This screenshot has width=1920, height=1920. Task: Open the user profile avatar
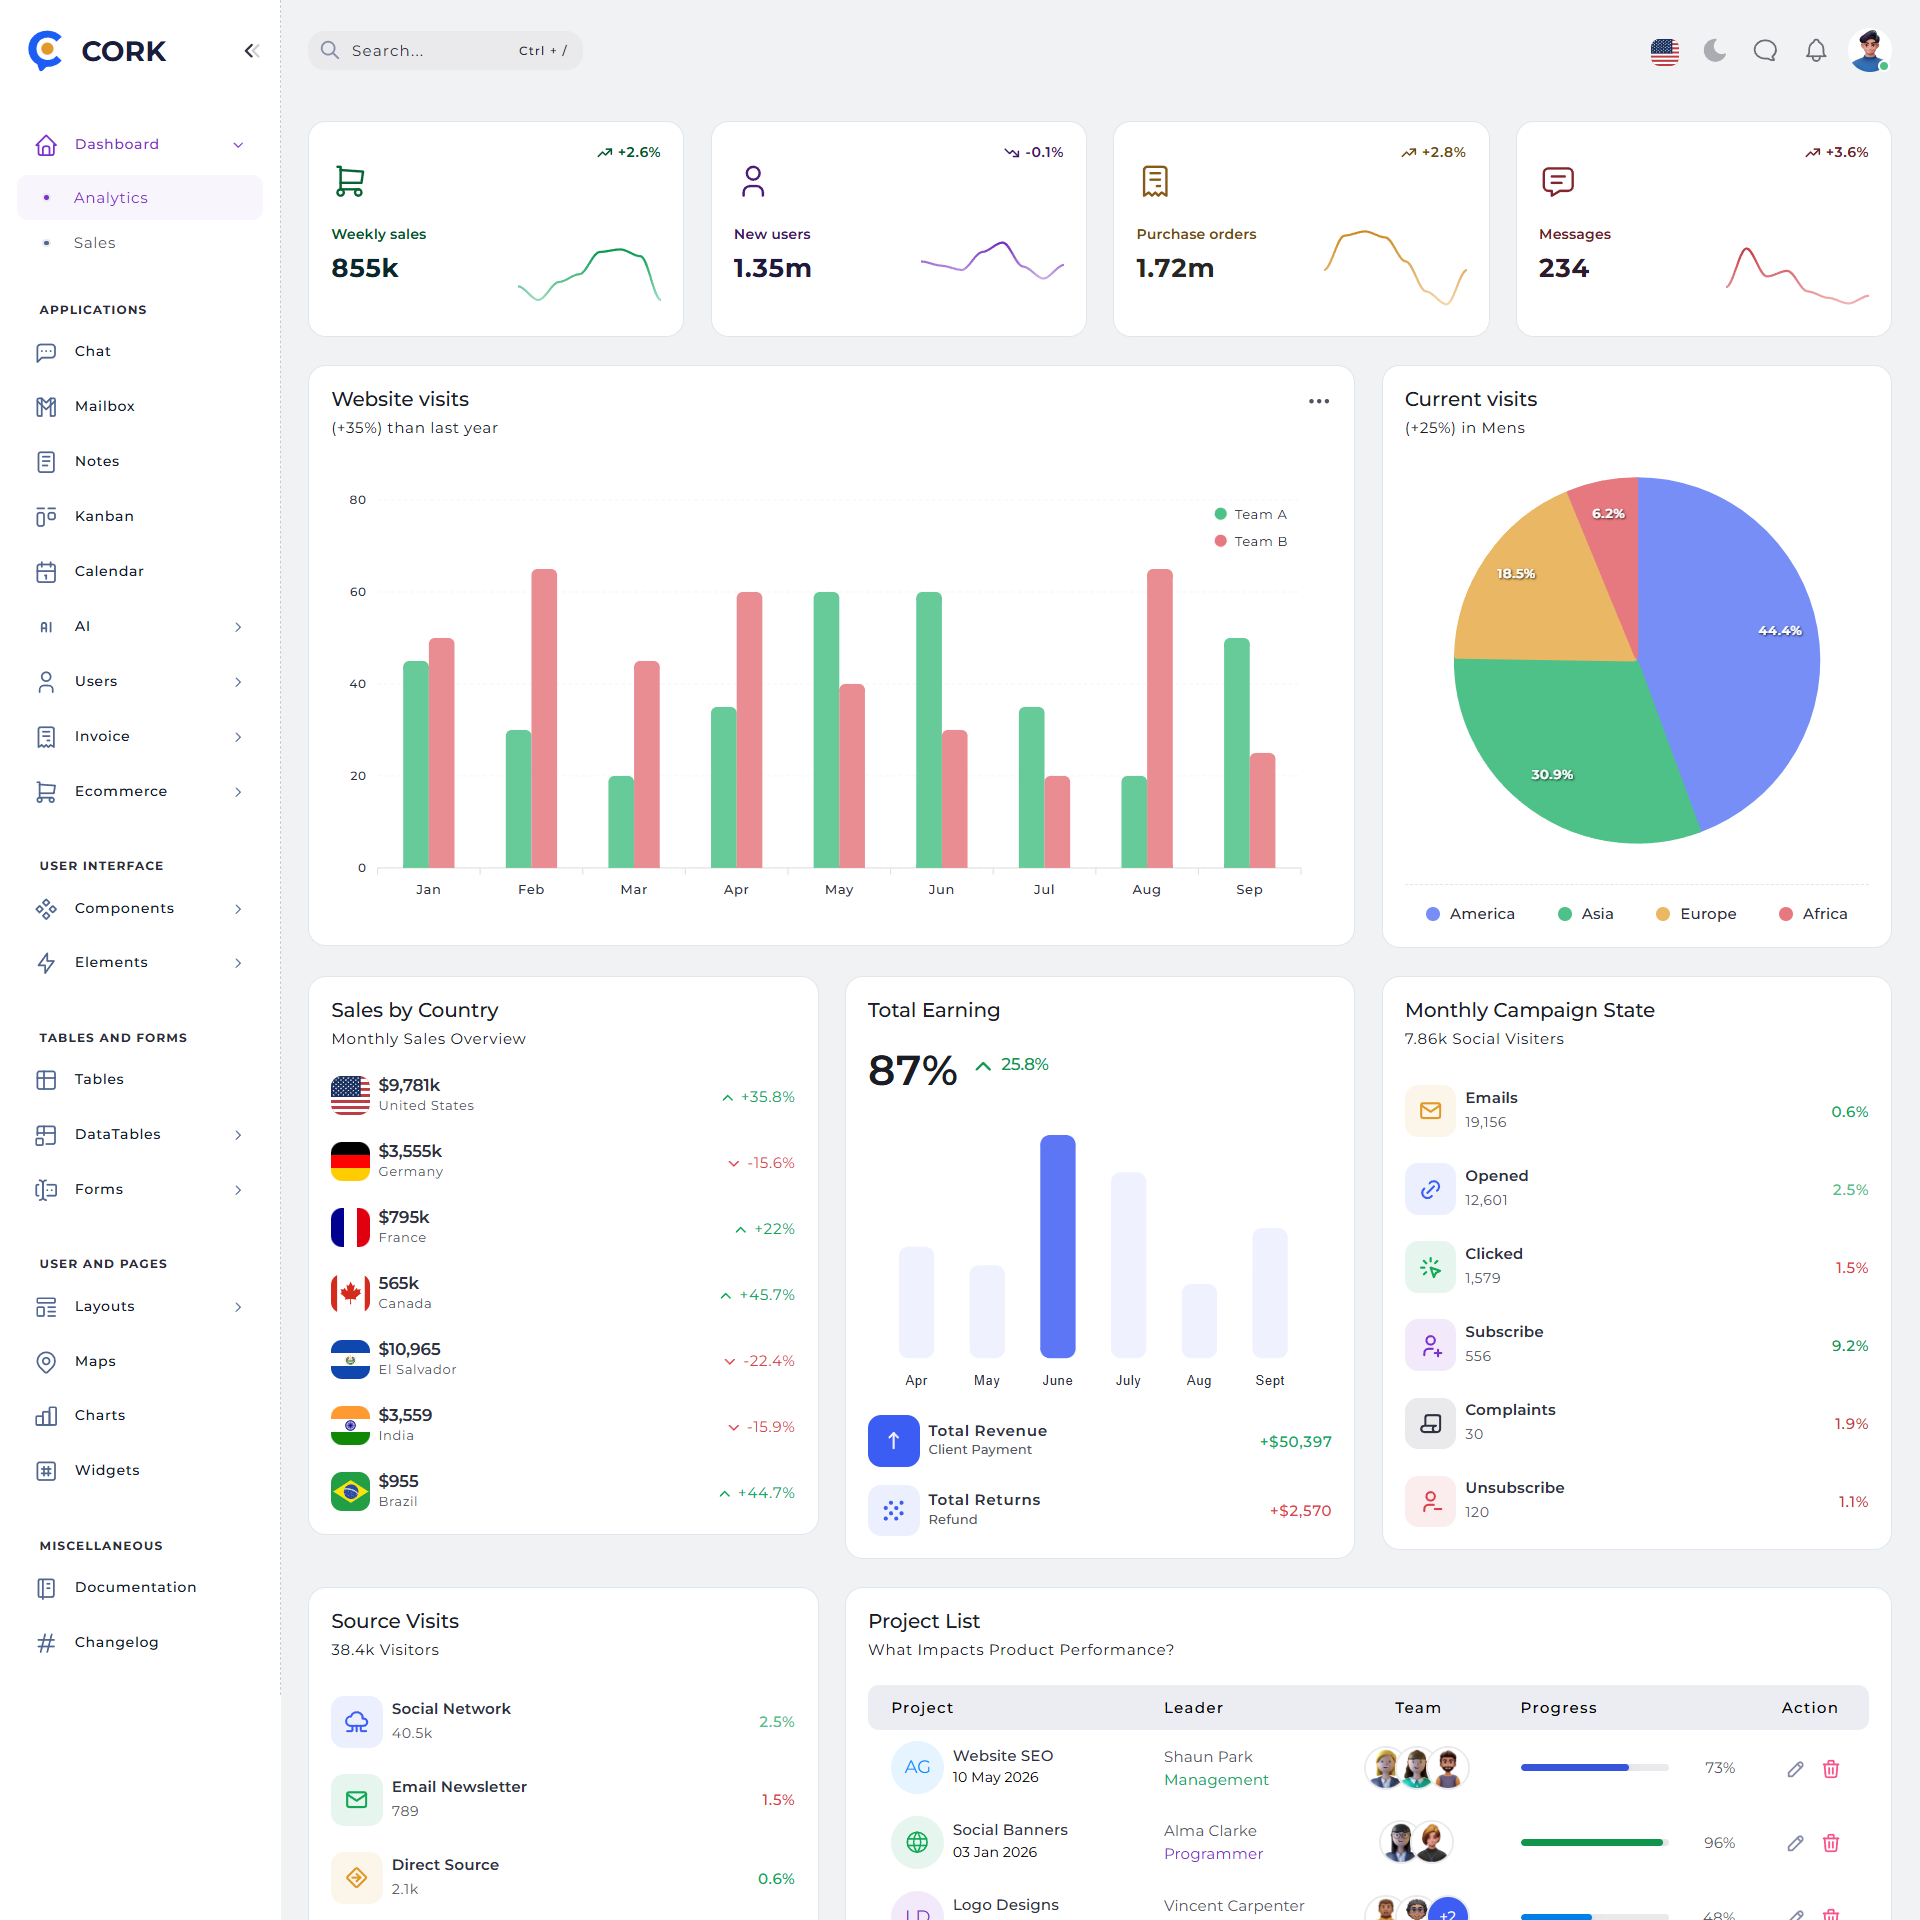1868,50
